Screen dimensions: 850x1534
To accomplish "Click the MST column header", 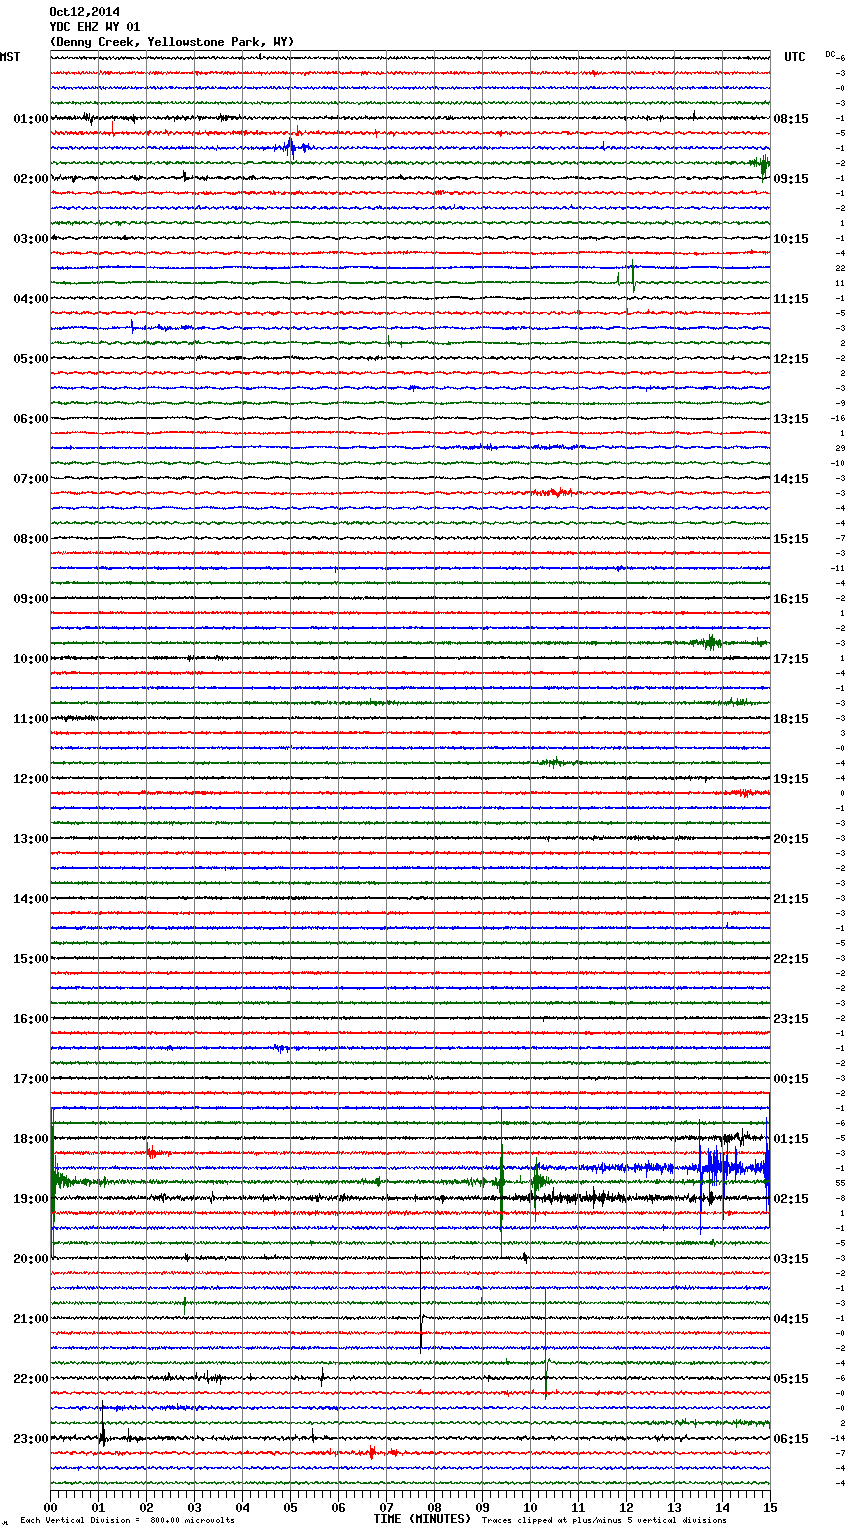I will (10, 57).
